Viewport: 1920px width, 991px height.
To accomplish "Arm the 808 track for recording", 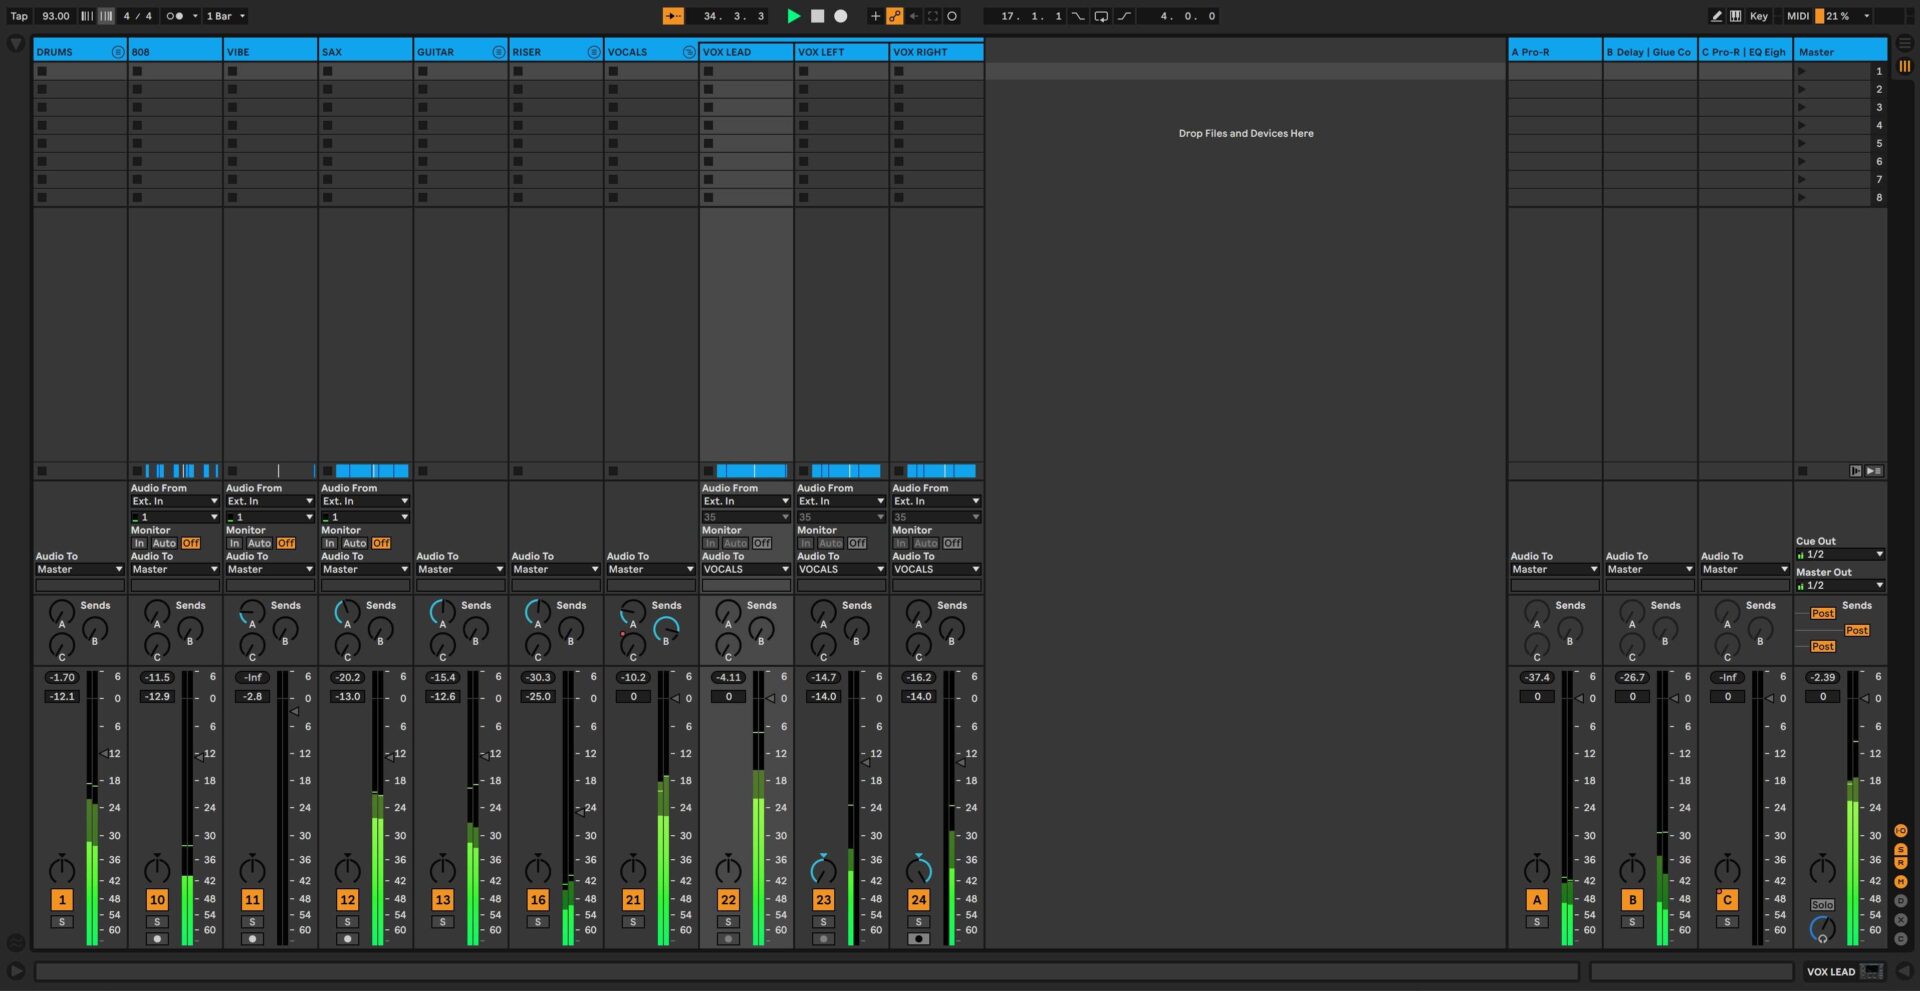I will [x=157, y=938].
